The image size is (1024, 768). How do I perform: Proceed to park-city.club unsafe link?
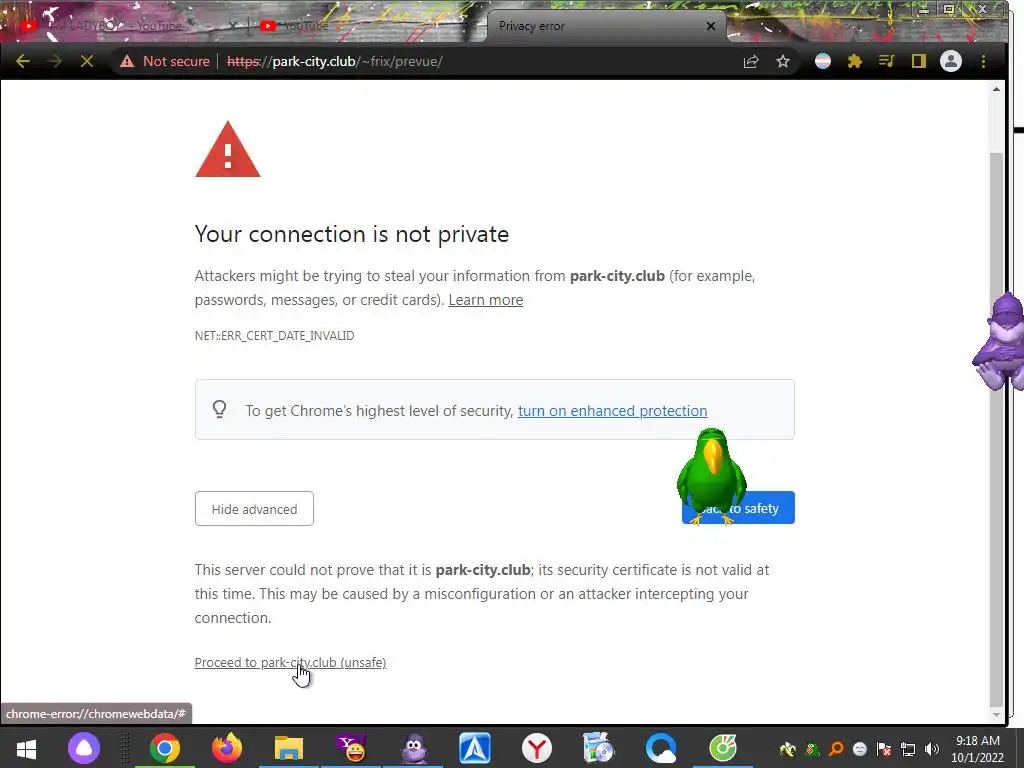point(290,662)
